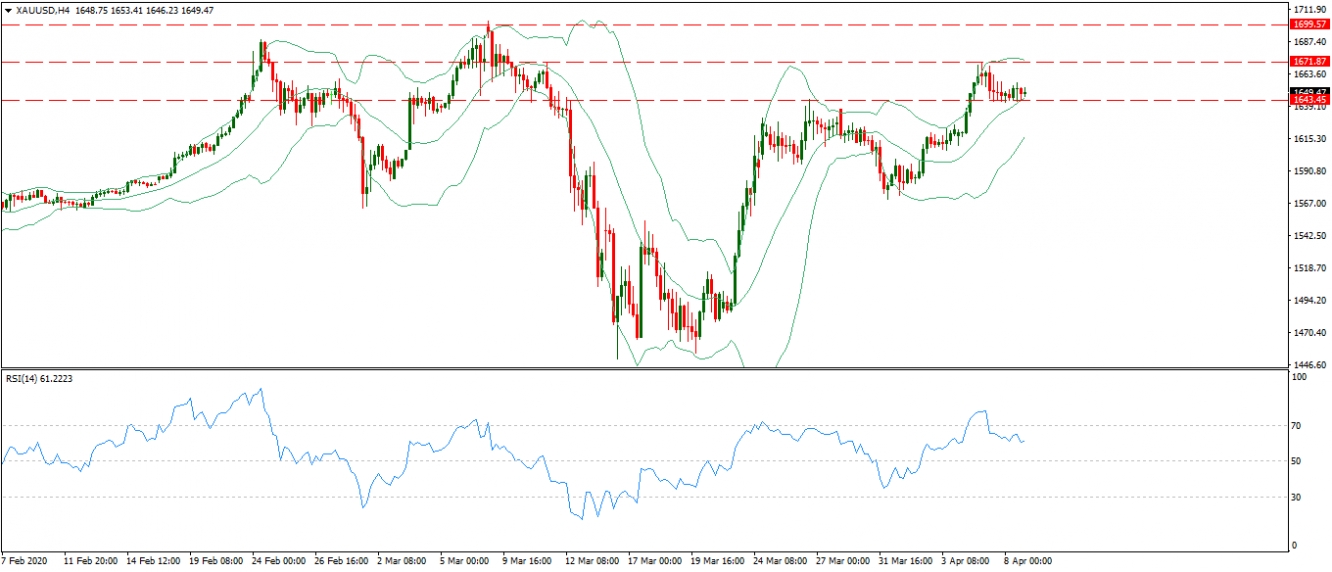
Task: Select the red 1671.87 price level tag
Action: coord(1308,62)
